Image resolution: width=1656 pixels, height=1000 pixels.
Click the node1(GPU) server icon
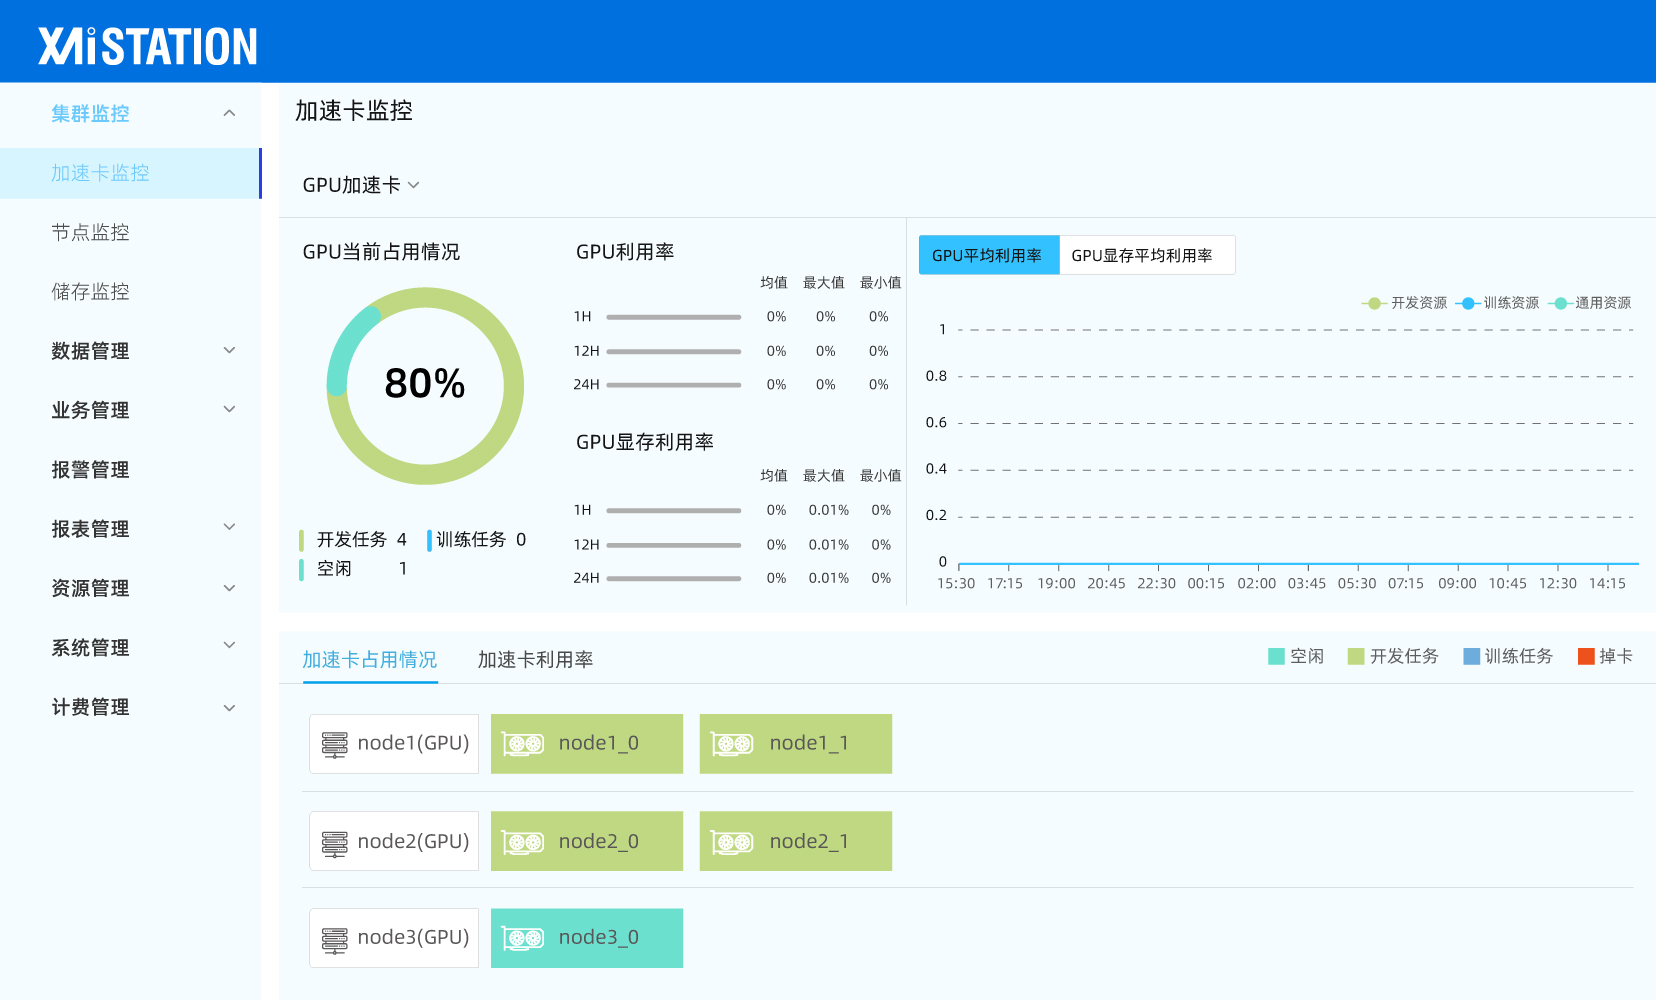(x=334, y=744)
